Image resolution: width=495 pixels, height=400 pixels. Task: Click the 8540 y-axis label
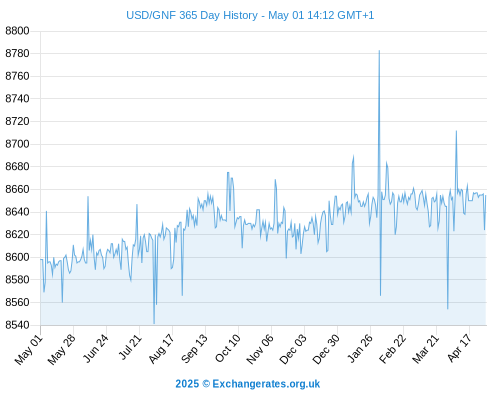pos(17,325)
